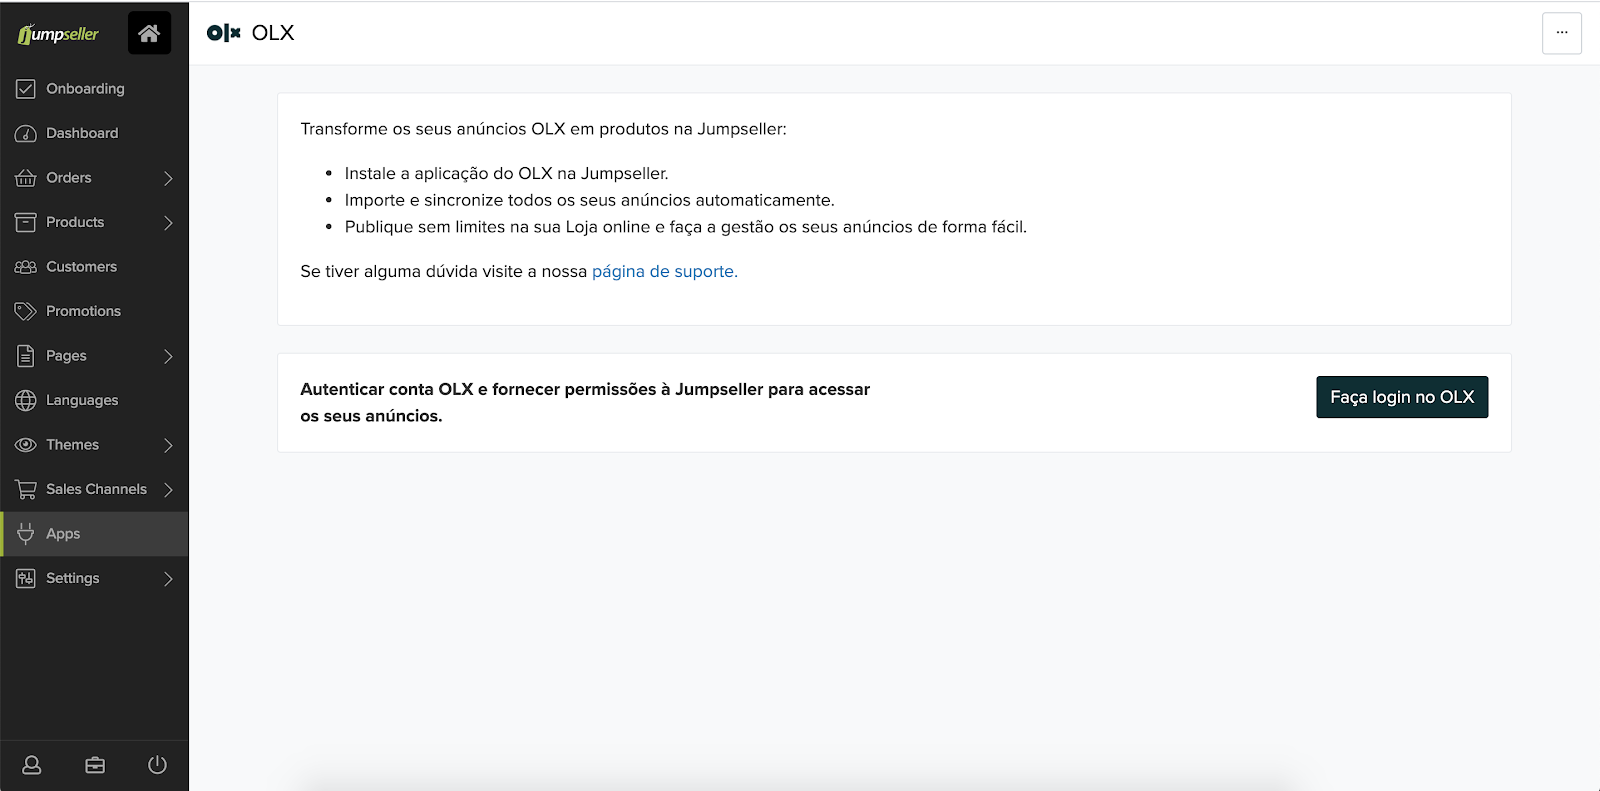Click the Onboarding checkmark icon
Image resolution: width=1600 pixels, height=791 pixels.
[26, 89]
